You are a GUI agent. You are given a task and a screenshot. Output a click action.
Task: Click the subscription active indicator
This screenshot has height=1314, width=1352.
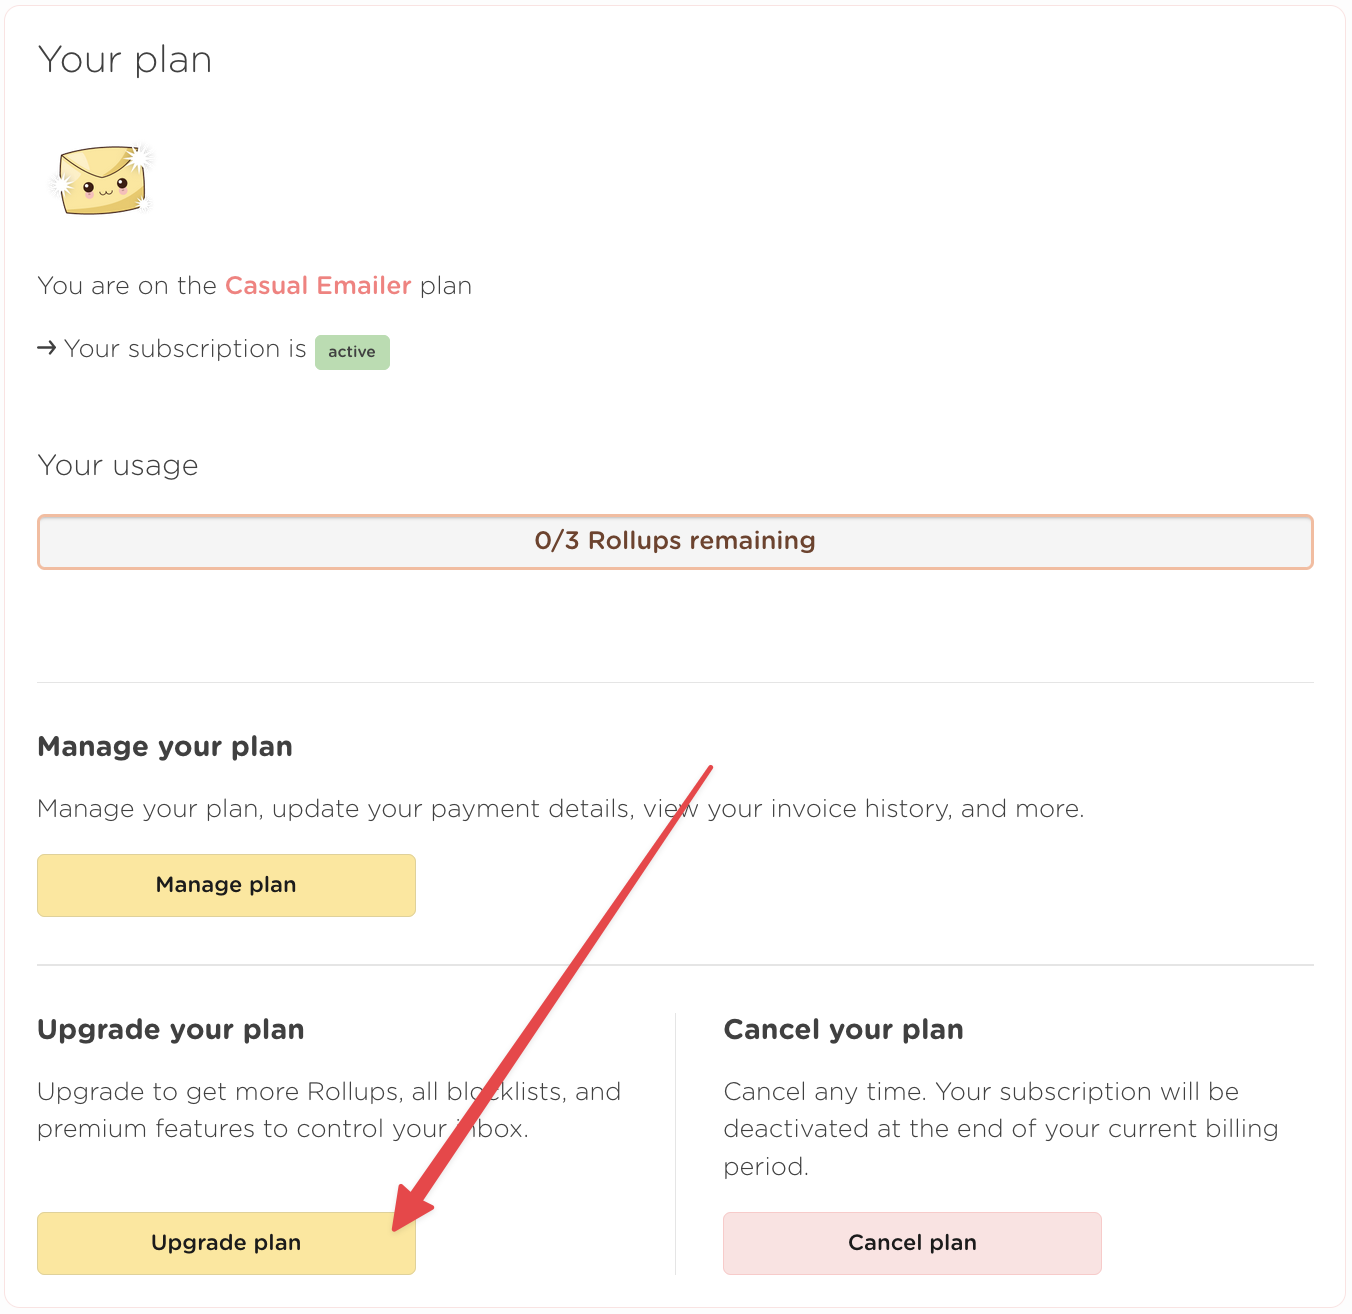point(352,352)
